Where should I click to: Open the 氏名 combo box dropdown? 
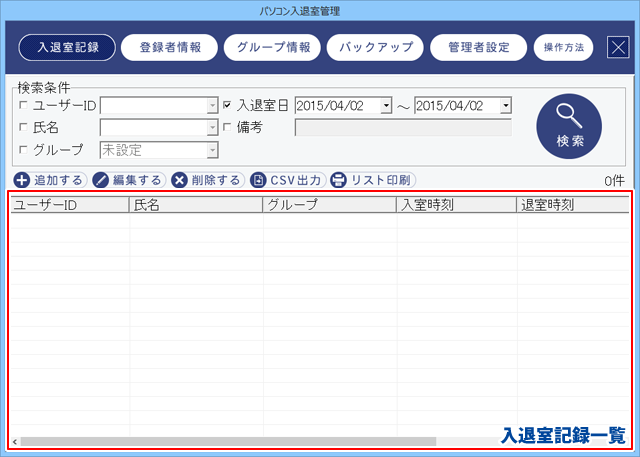click(212, 128)
